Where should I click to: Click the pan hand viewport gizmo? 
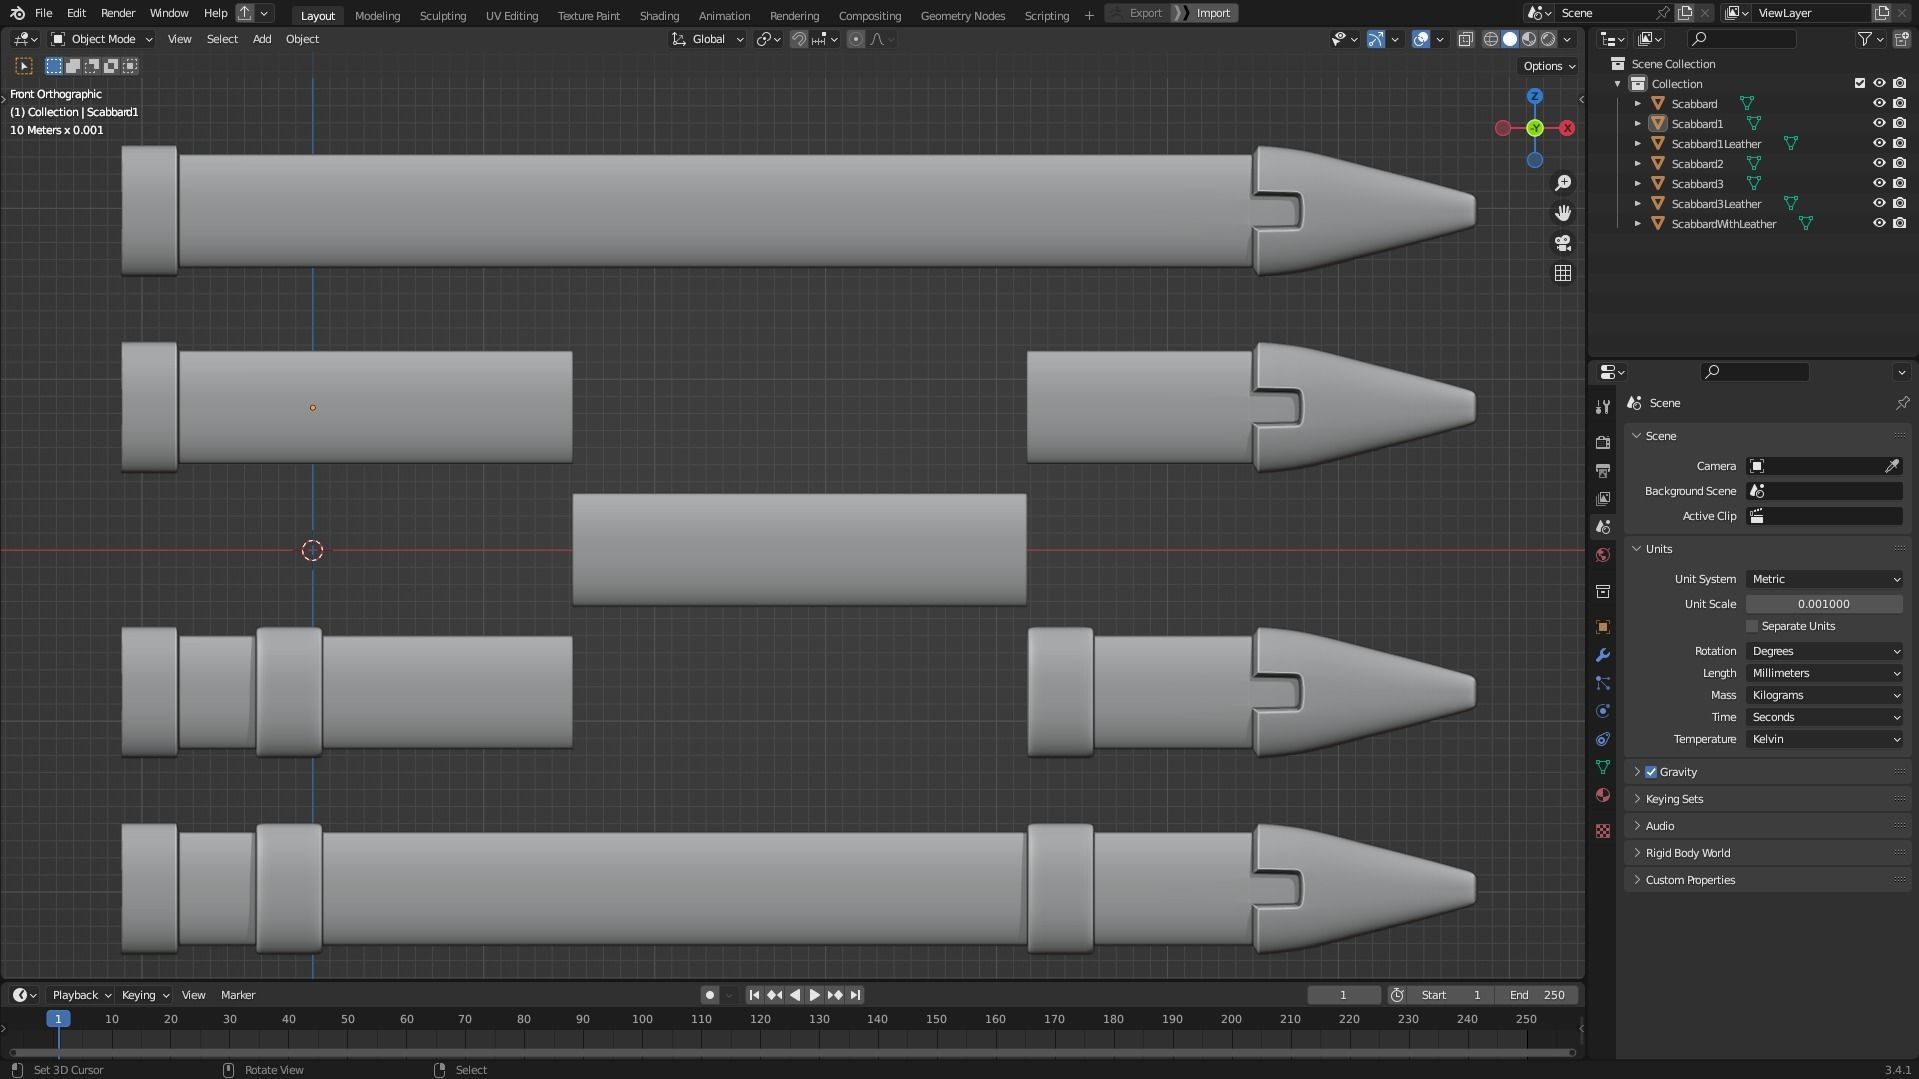[x=1562, y=213]
